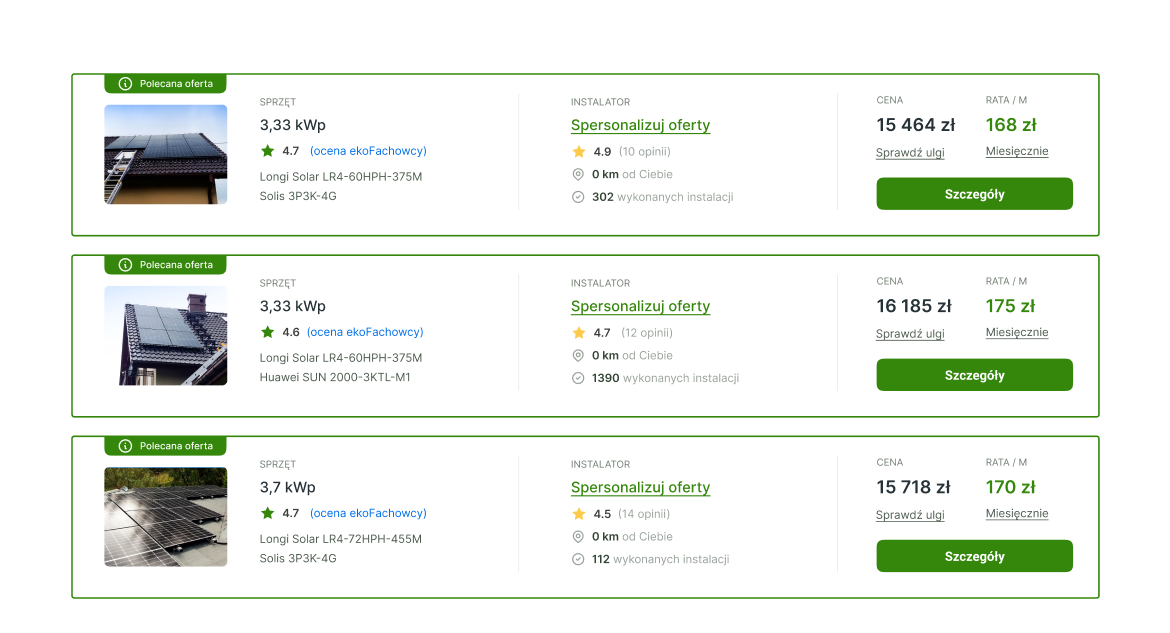Click Miesięcznie under the 168 zł rate
Viewport: 1170px width, 633px height.
[x=1017, y=151]
